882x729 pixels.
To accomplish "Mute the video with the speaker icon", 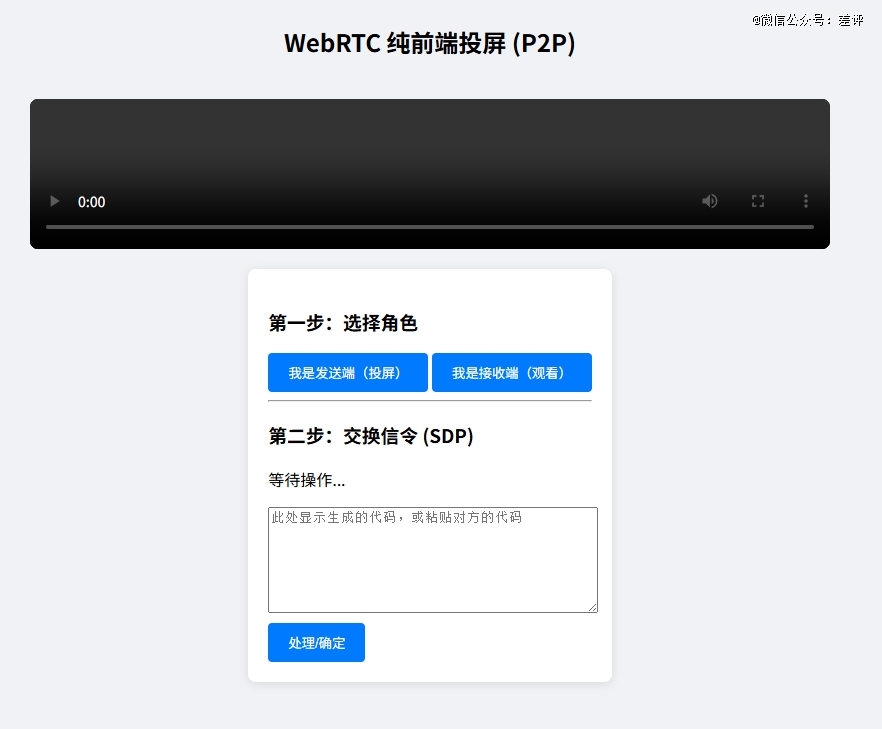I will 710,201.
